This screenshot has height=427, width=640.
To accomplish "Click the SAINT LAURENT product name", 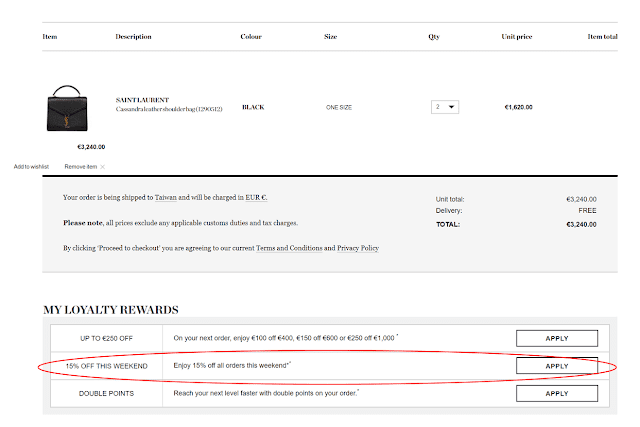I will 142,100.
